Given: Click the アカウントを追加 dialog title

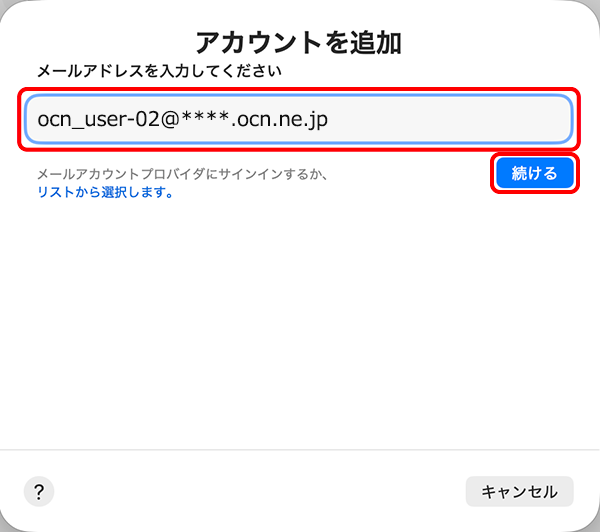Looking at the screenshot, I should tap(298, 42).
